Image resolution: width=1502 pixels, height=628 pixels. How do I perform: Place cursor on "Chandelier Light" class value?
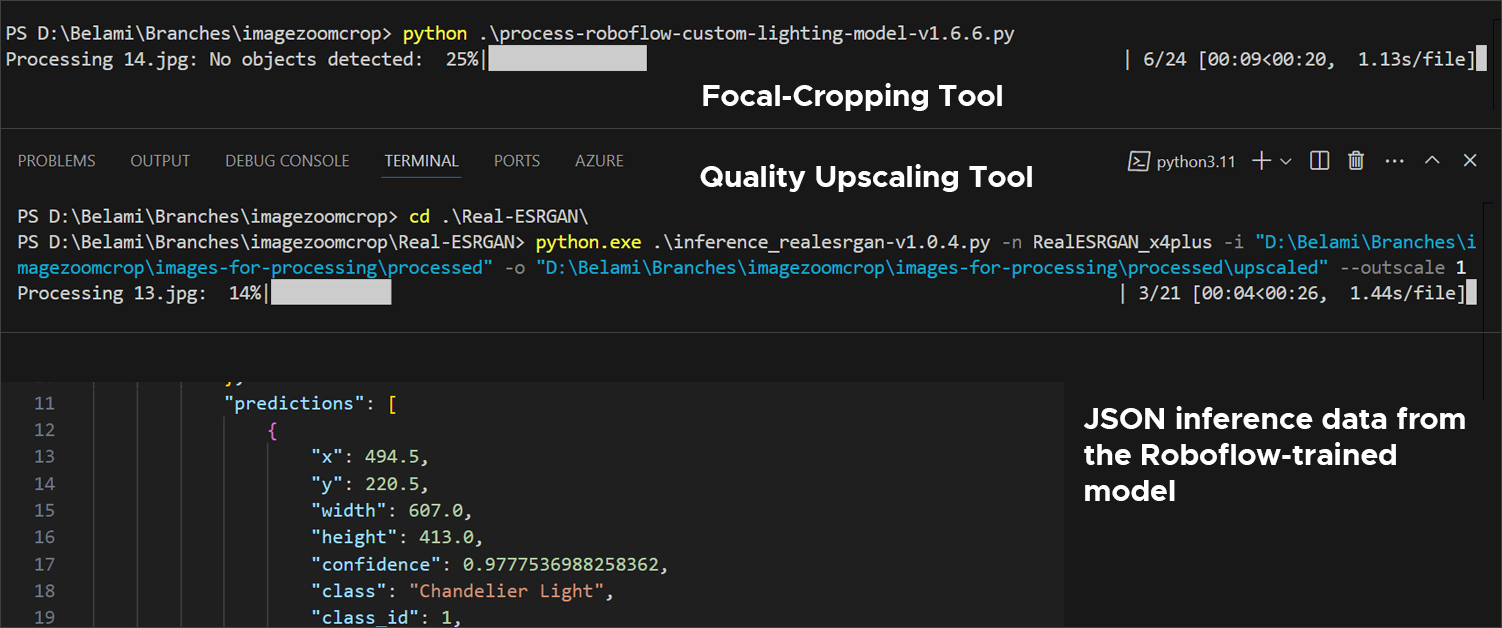click(508, 591)
